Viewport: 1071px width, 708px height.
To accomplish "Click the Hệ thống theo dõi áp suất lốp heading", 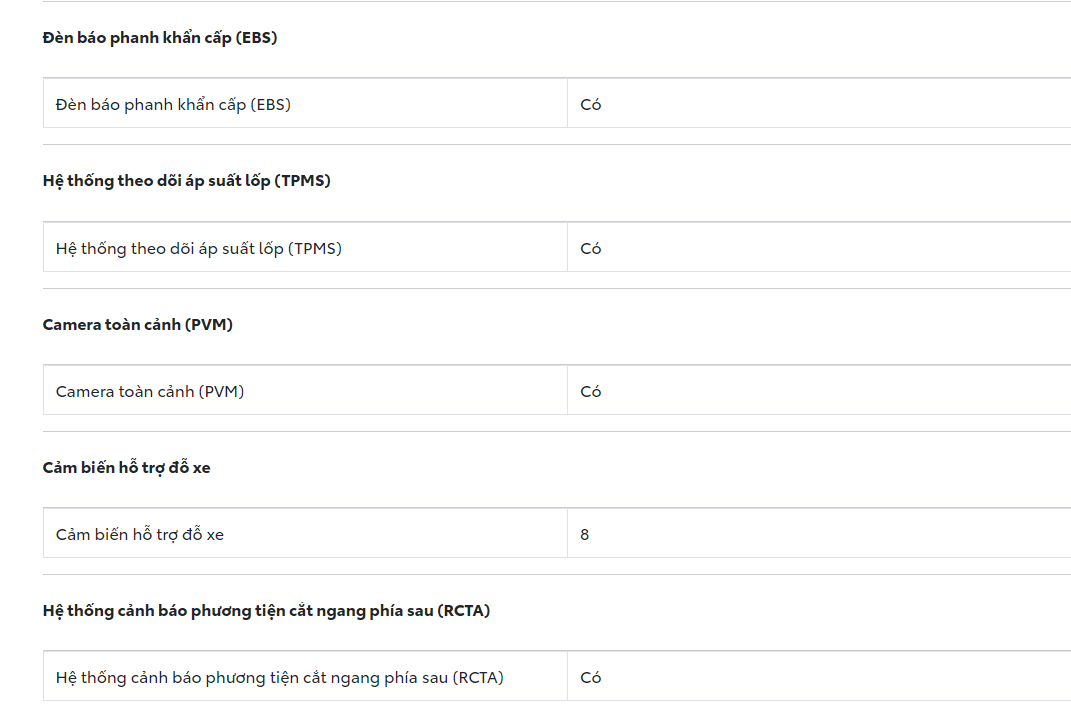I will point(186,181).
